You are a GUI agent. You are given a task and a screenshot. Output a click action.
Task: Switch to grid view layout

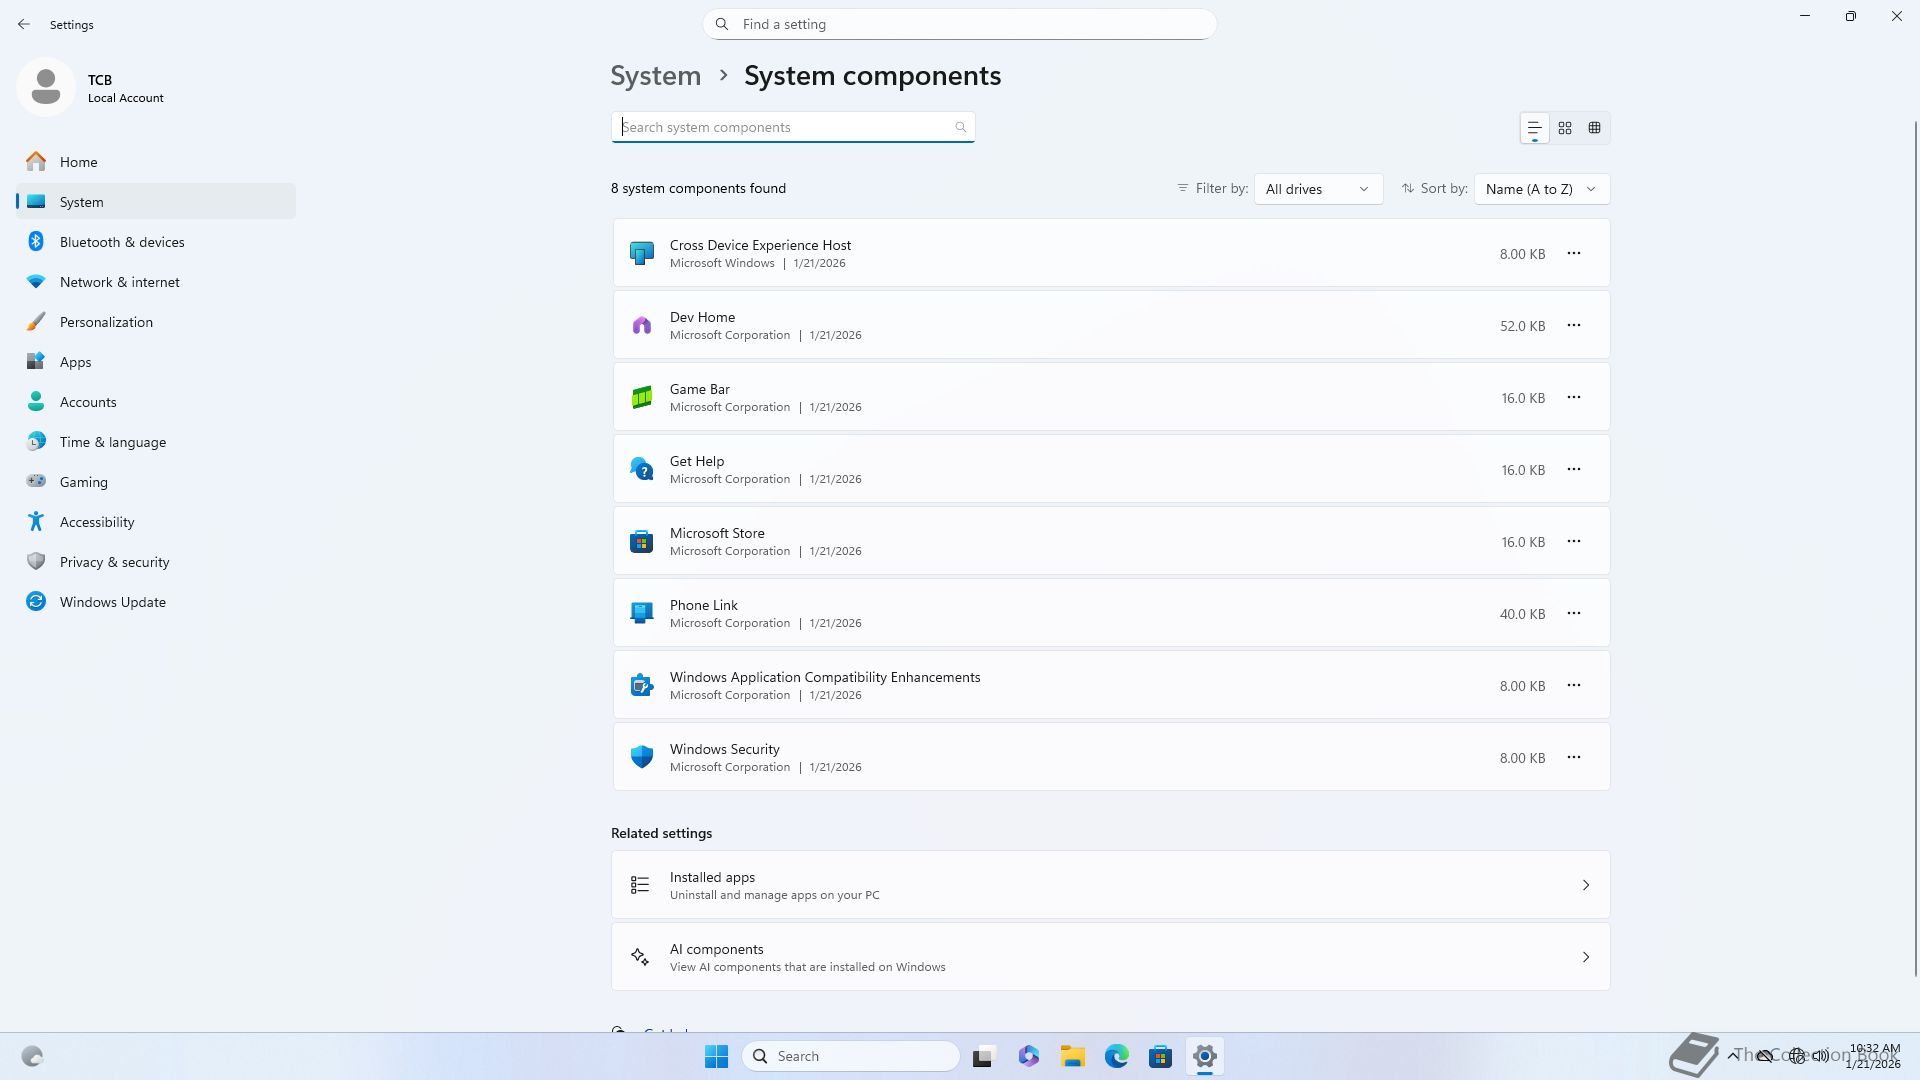point(1565,128)
